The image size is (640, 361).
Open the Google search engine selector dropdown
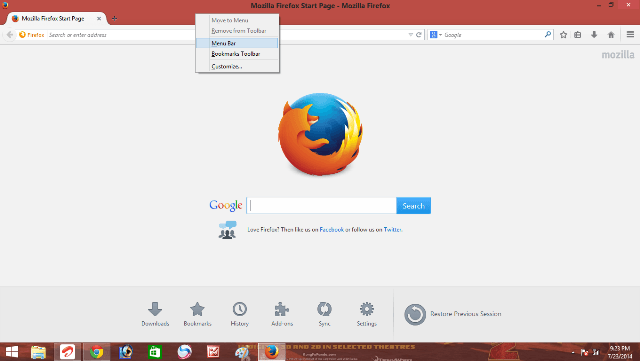436,35
